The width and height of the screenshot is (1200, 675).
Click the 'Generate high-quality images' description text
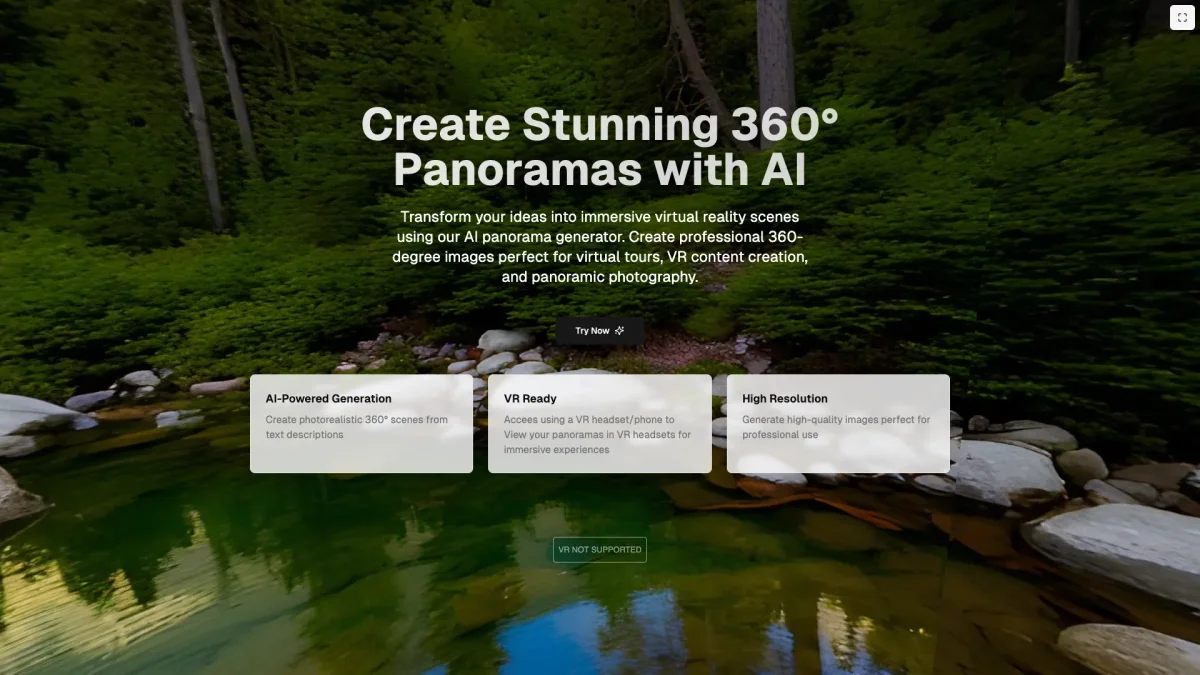coord(836,427)
